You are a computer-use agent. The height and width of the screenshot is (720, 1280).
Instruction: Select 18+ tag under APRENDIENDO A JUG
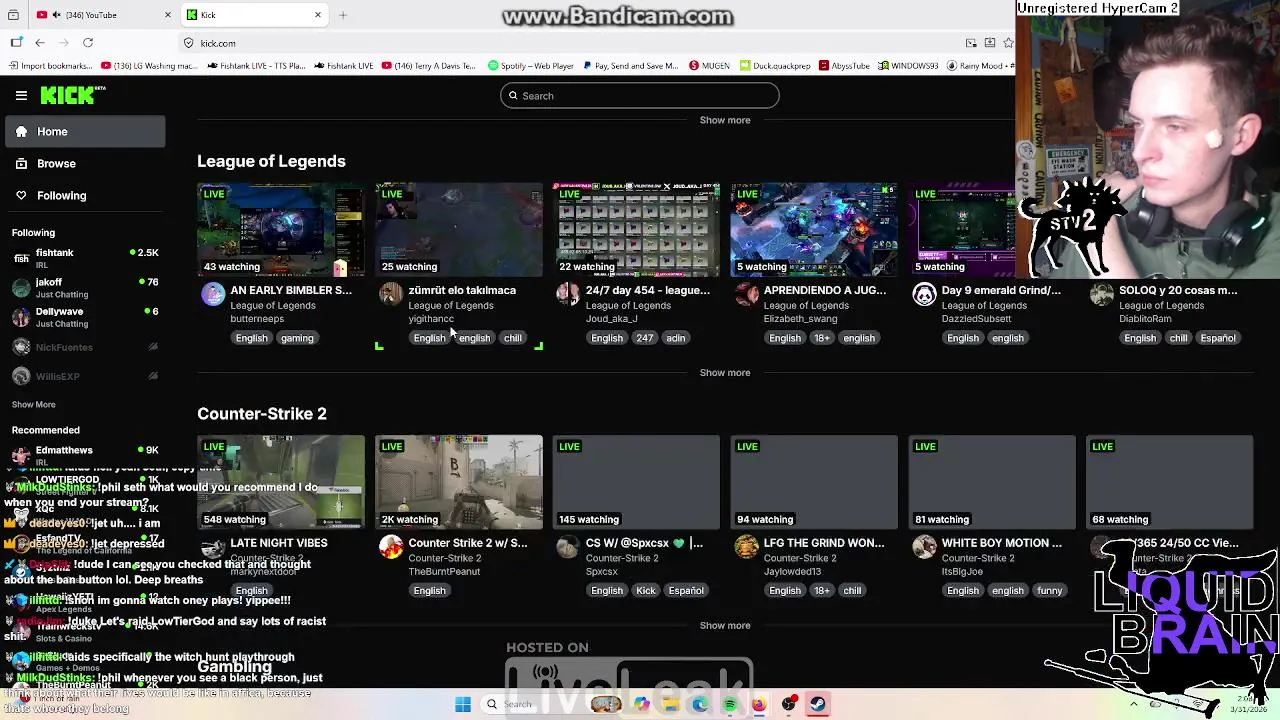coord(822,338)
